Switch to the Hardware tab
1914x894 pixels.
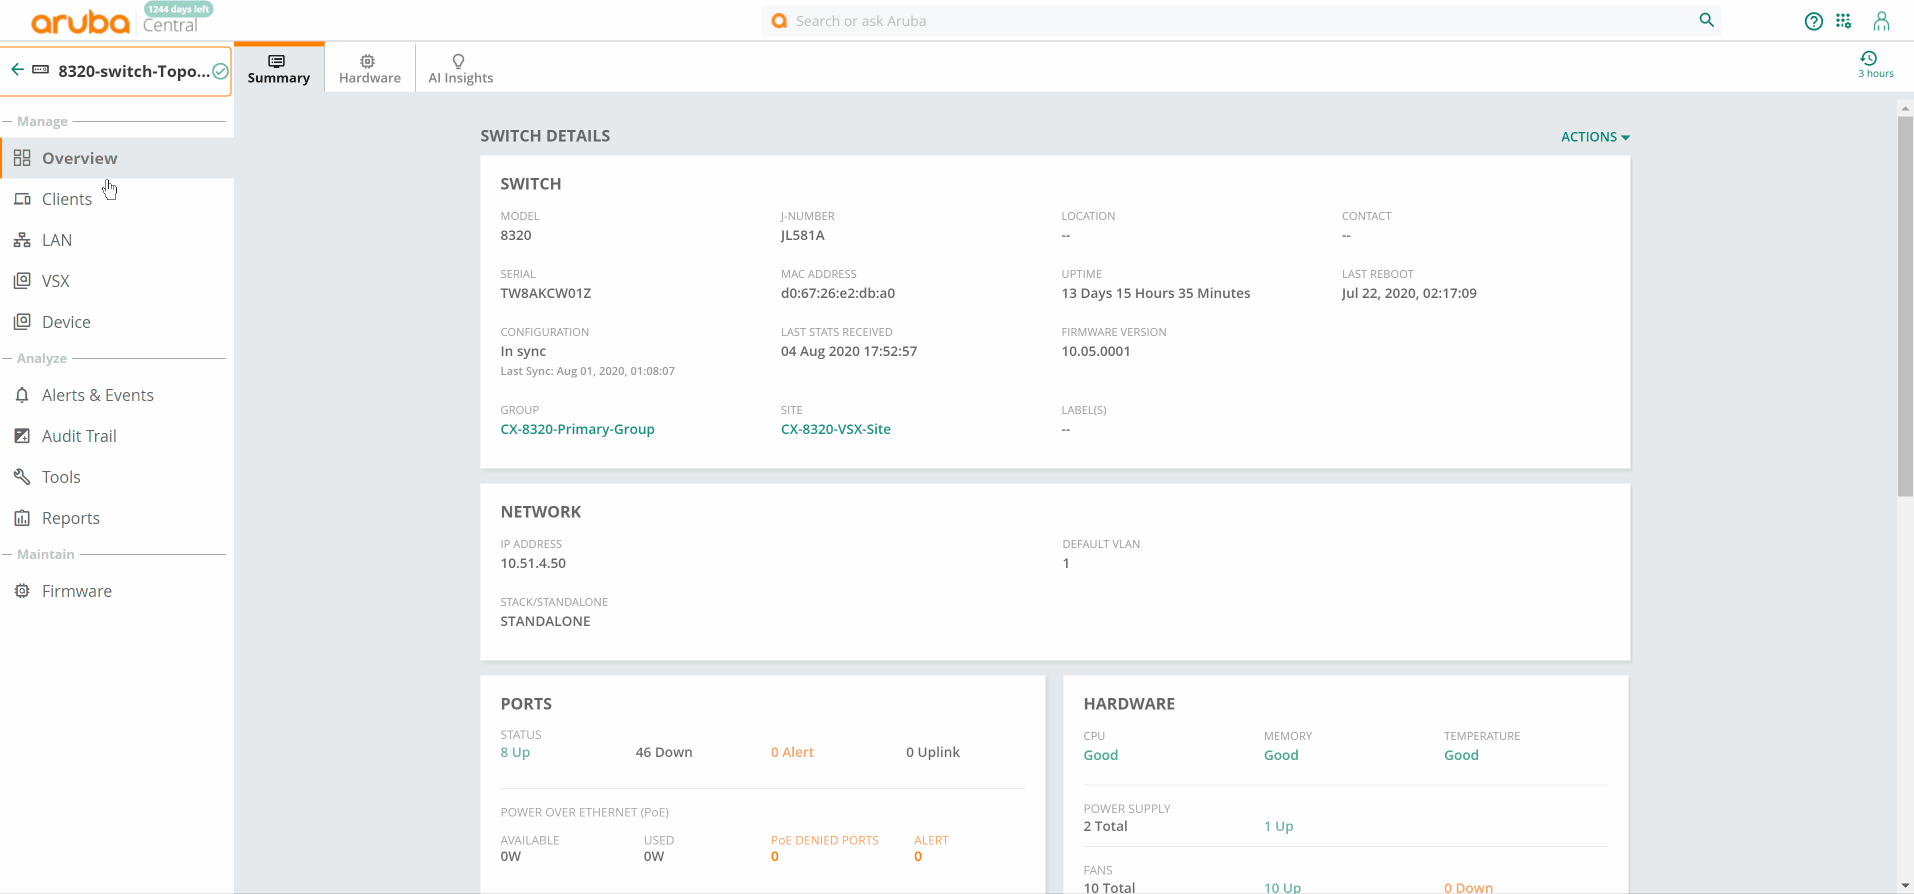[x=370, y=68]
